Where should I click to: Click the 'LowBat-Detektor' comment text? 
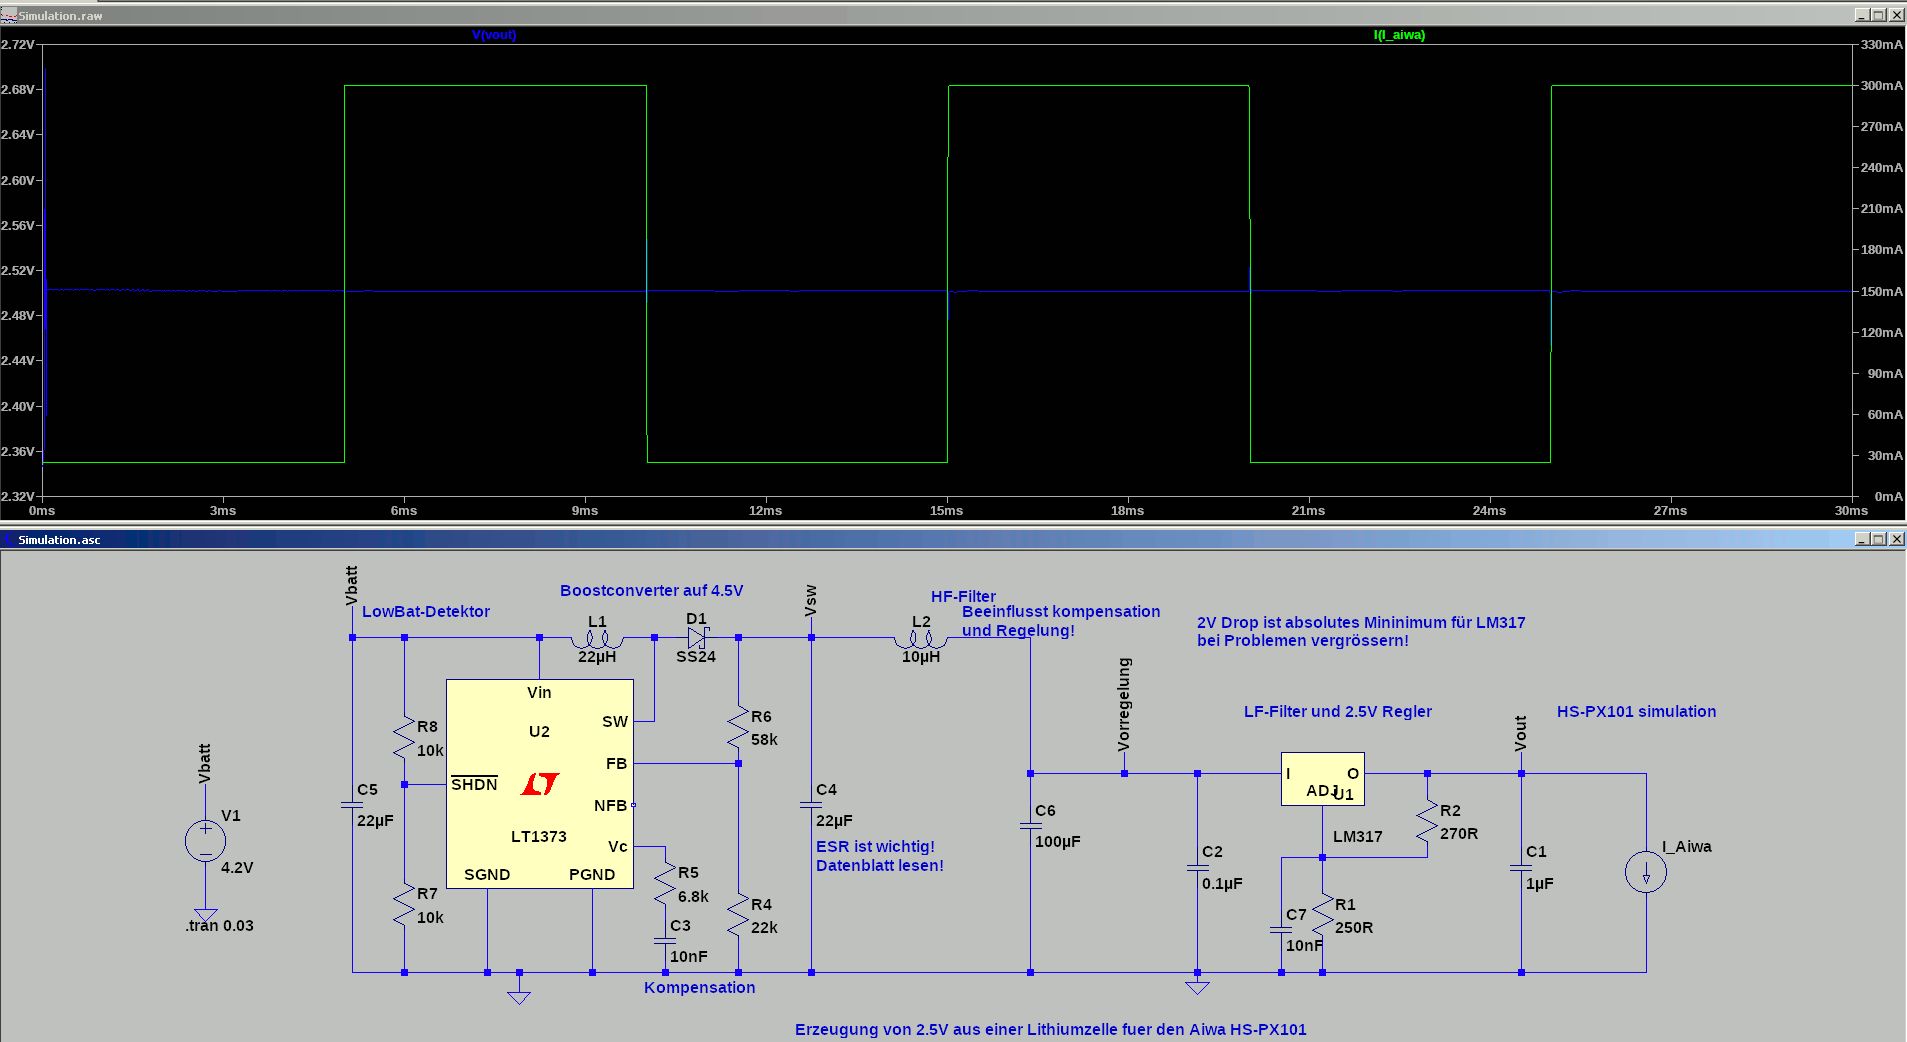coord(426,612)
